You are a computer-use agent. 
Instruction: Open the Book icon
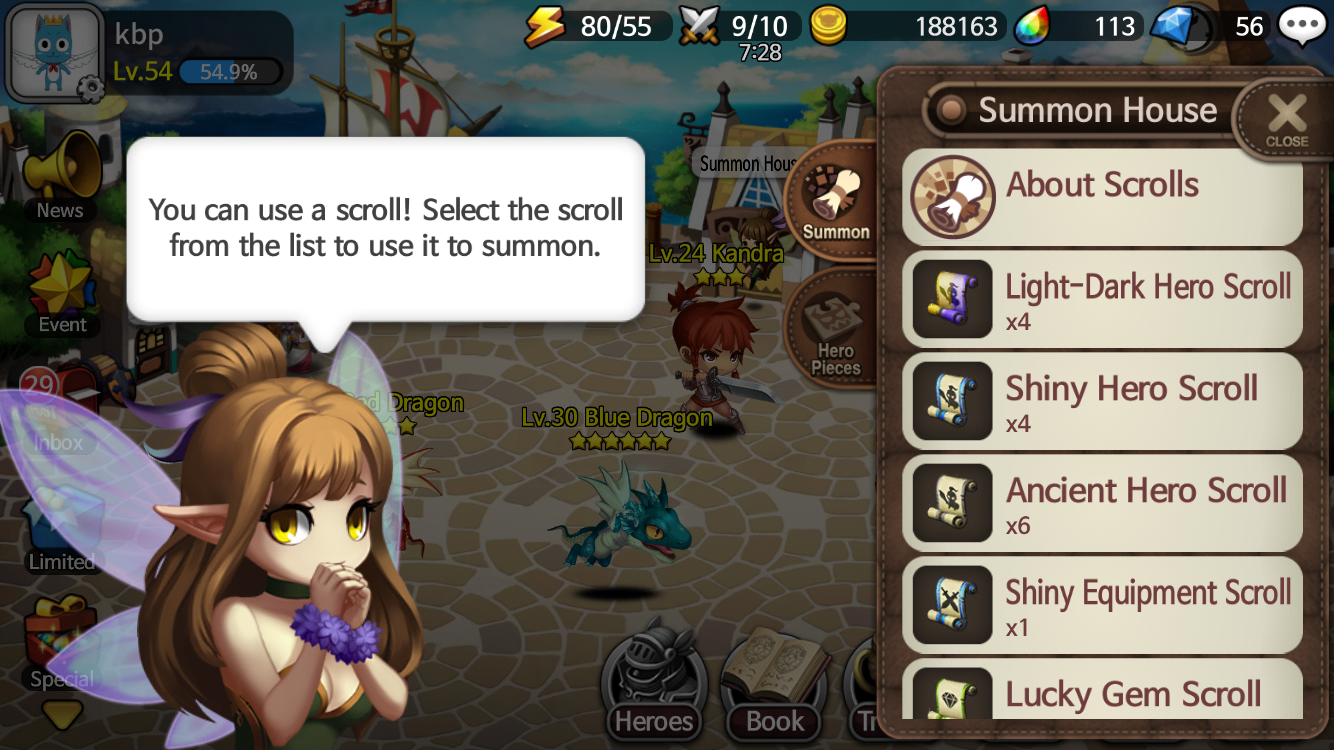click(x=775, y=681)
